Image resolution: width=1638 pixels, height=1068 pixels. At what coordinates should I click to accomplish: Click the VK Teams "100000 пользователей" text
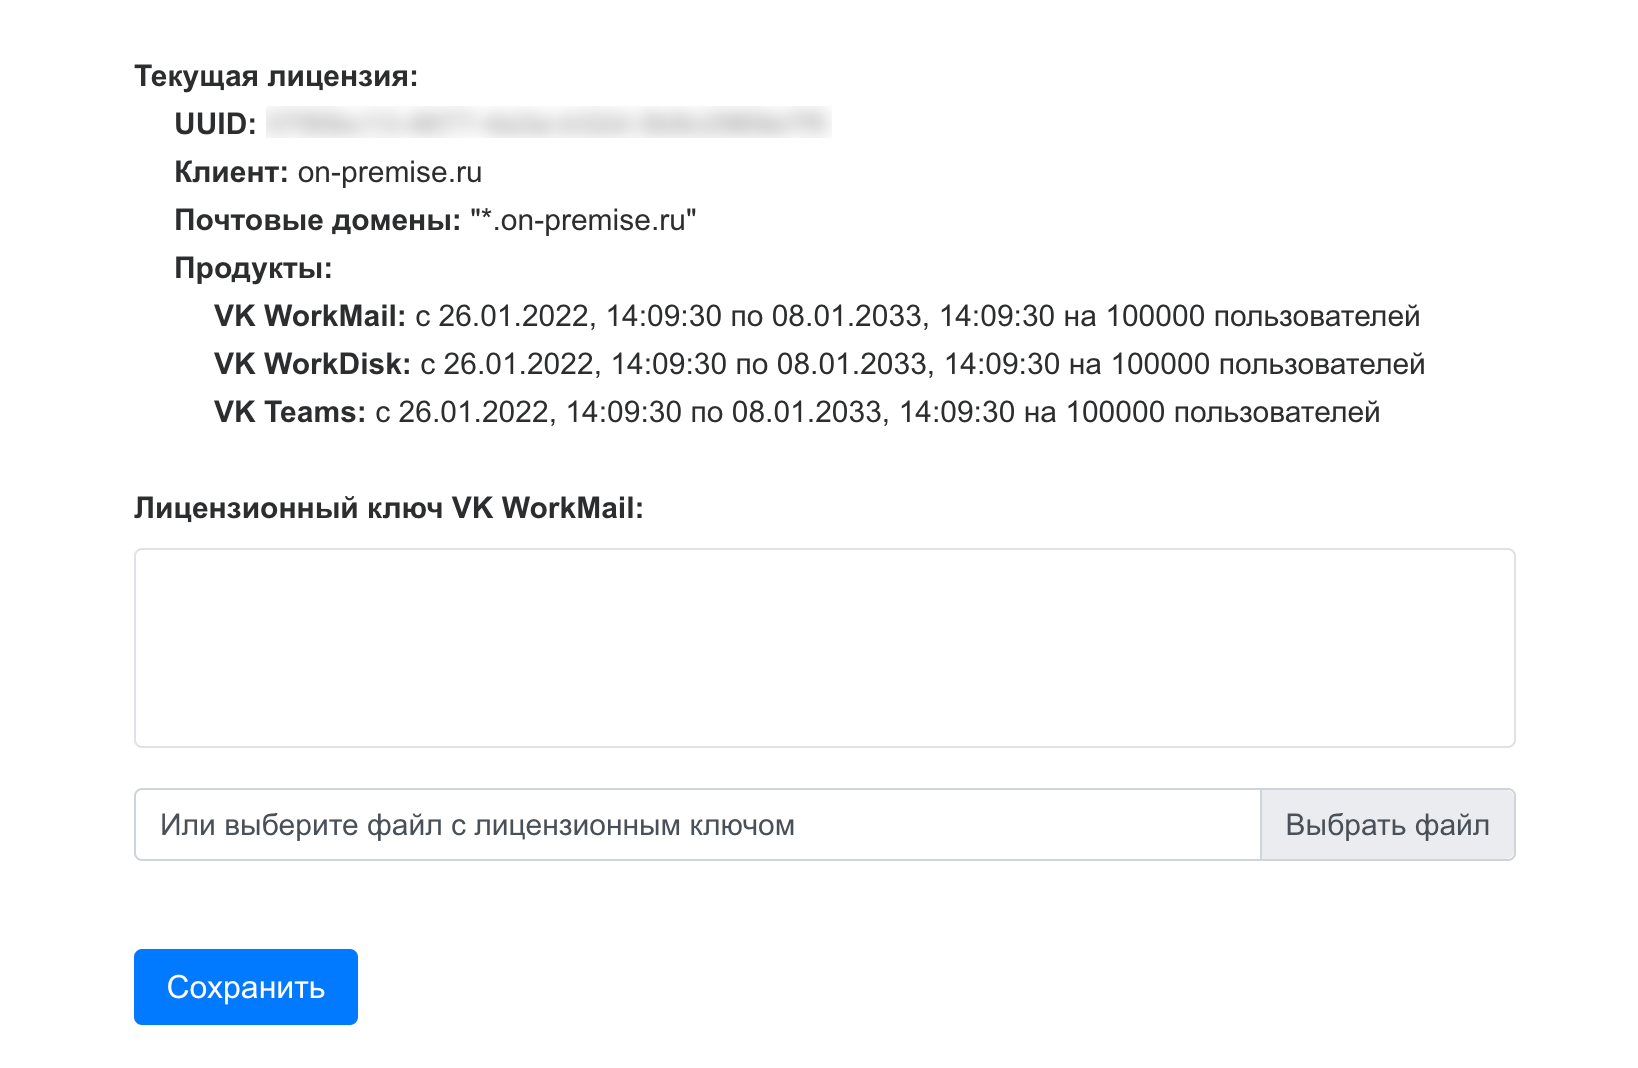[1223, 412]
